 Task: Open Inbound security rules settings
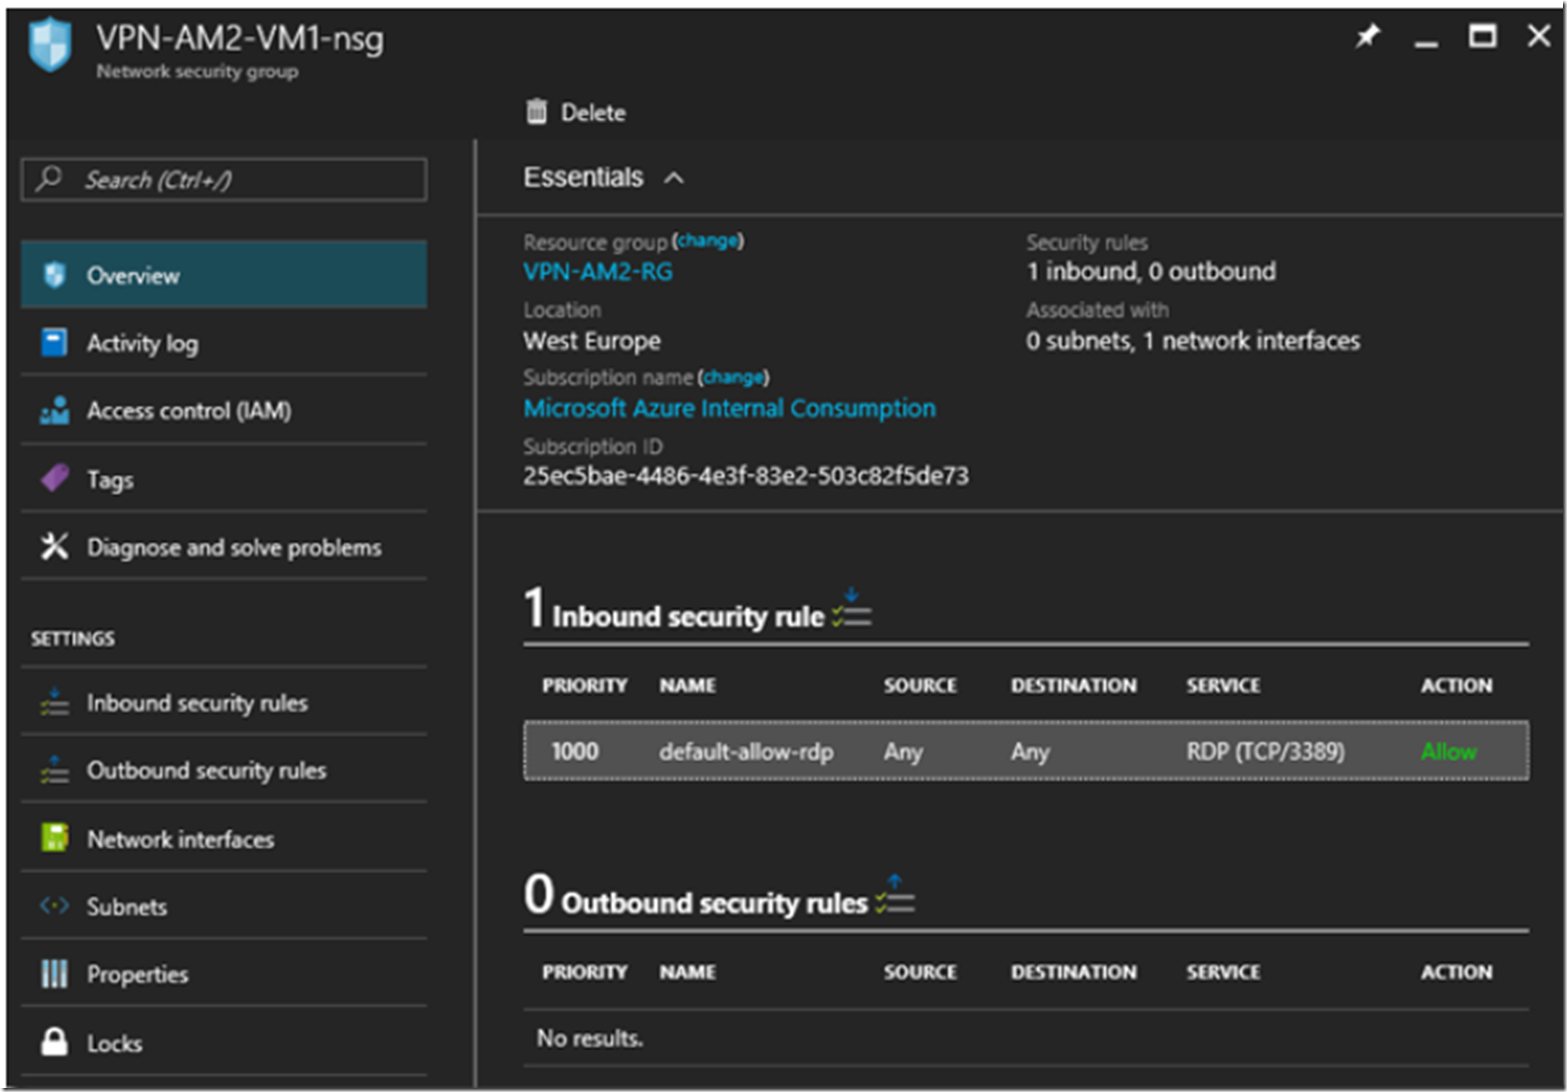tap(224, 702)
